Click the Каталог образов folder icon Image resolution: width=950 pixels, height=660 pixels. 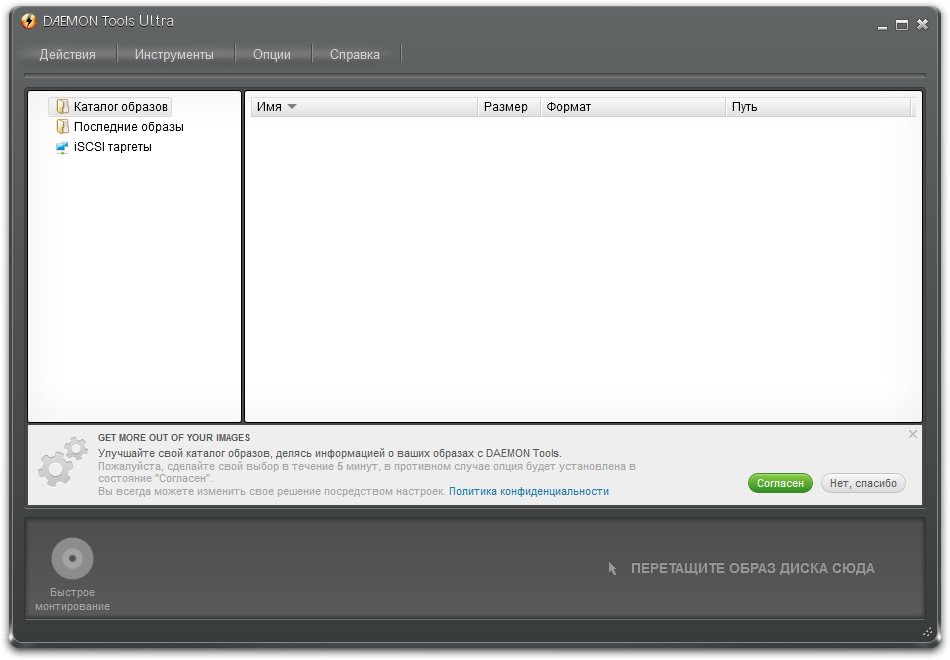click(x=62, y=107)
